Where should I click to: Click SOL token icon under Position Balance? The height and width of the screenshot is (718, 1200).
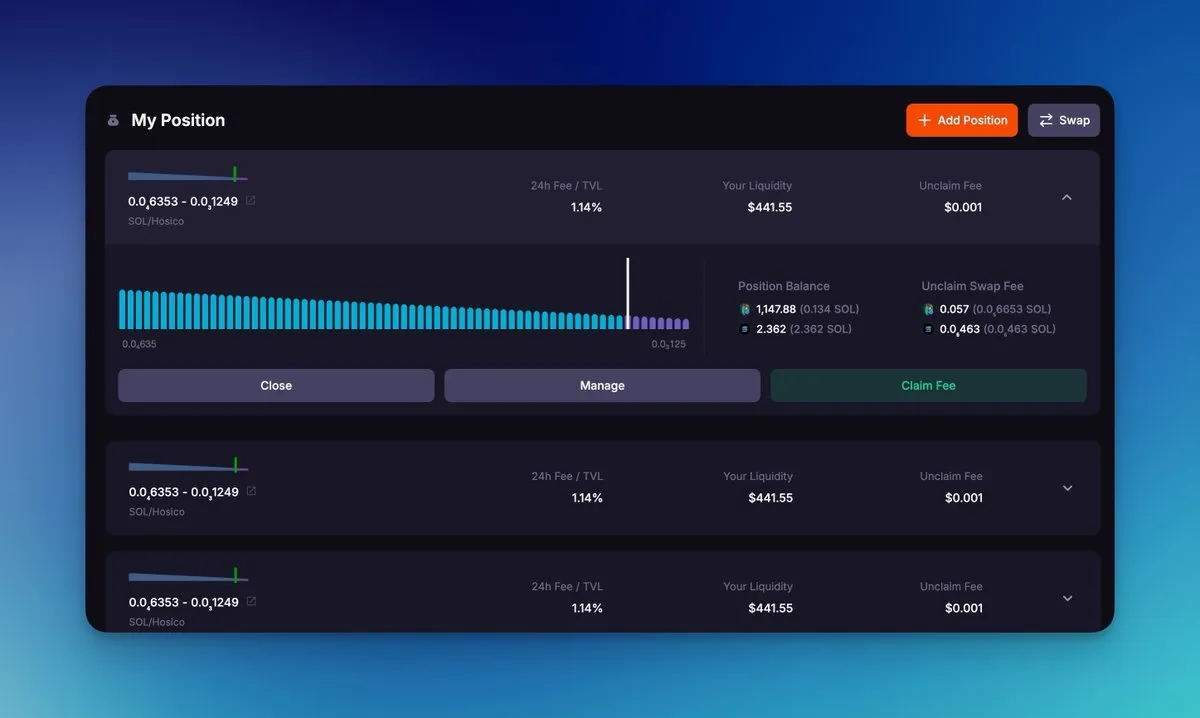[x=744, y=329]
